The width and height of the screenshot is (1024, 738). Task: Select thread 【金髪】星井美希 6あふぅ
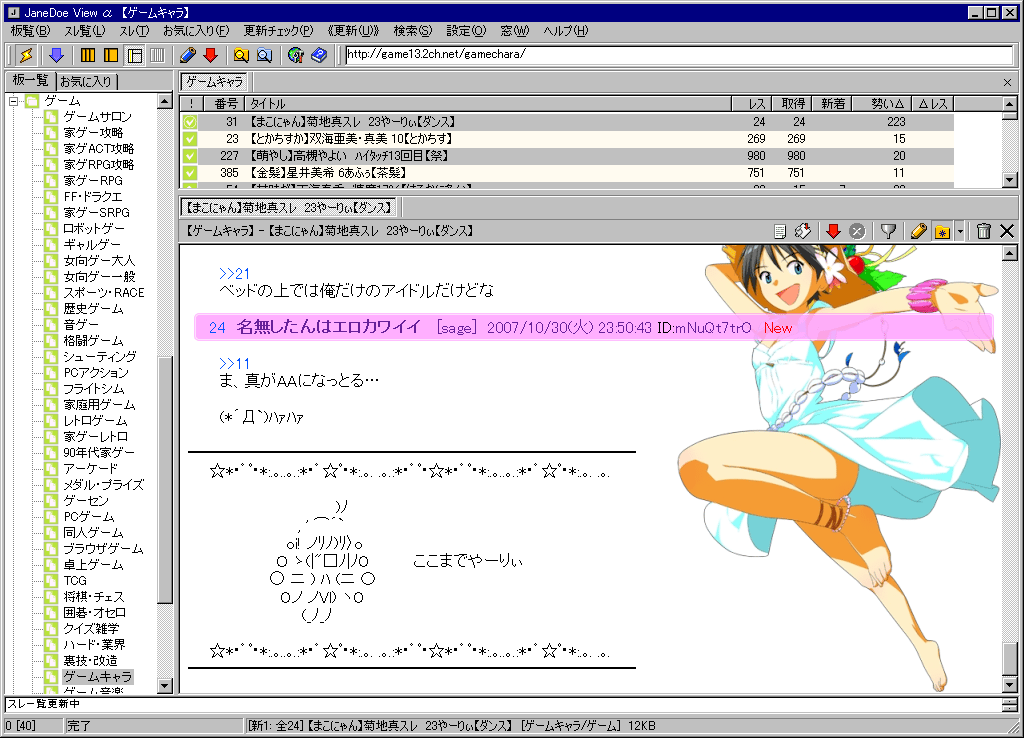pyautogui.click(x=328, y=173)
